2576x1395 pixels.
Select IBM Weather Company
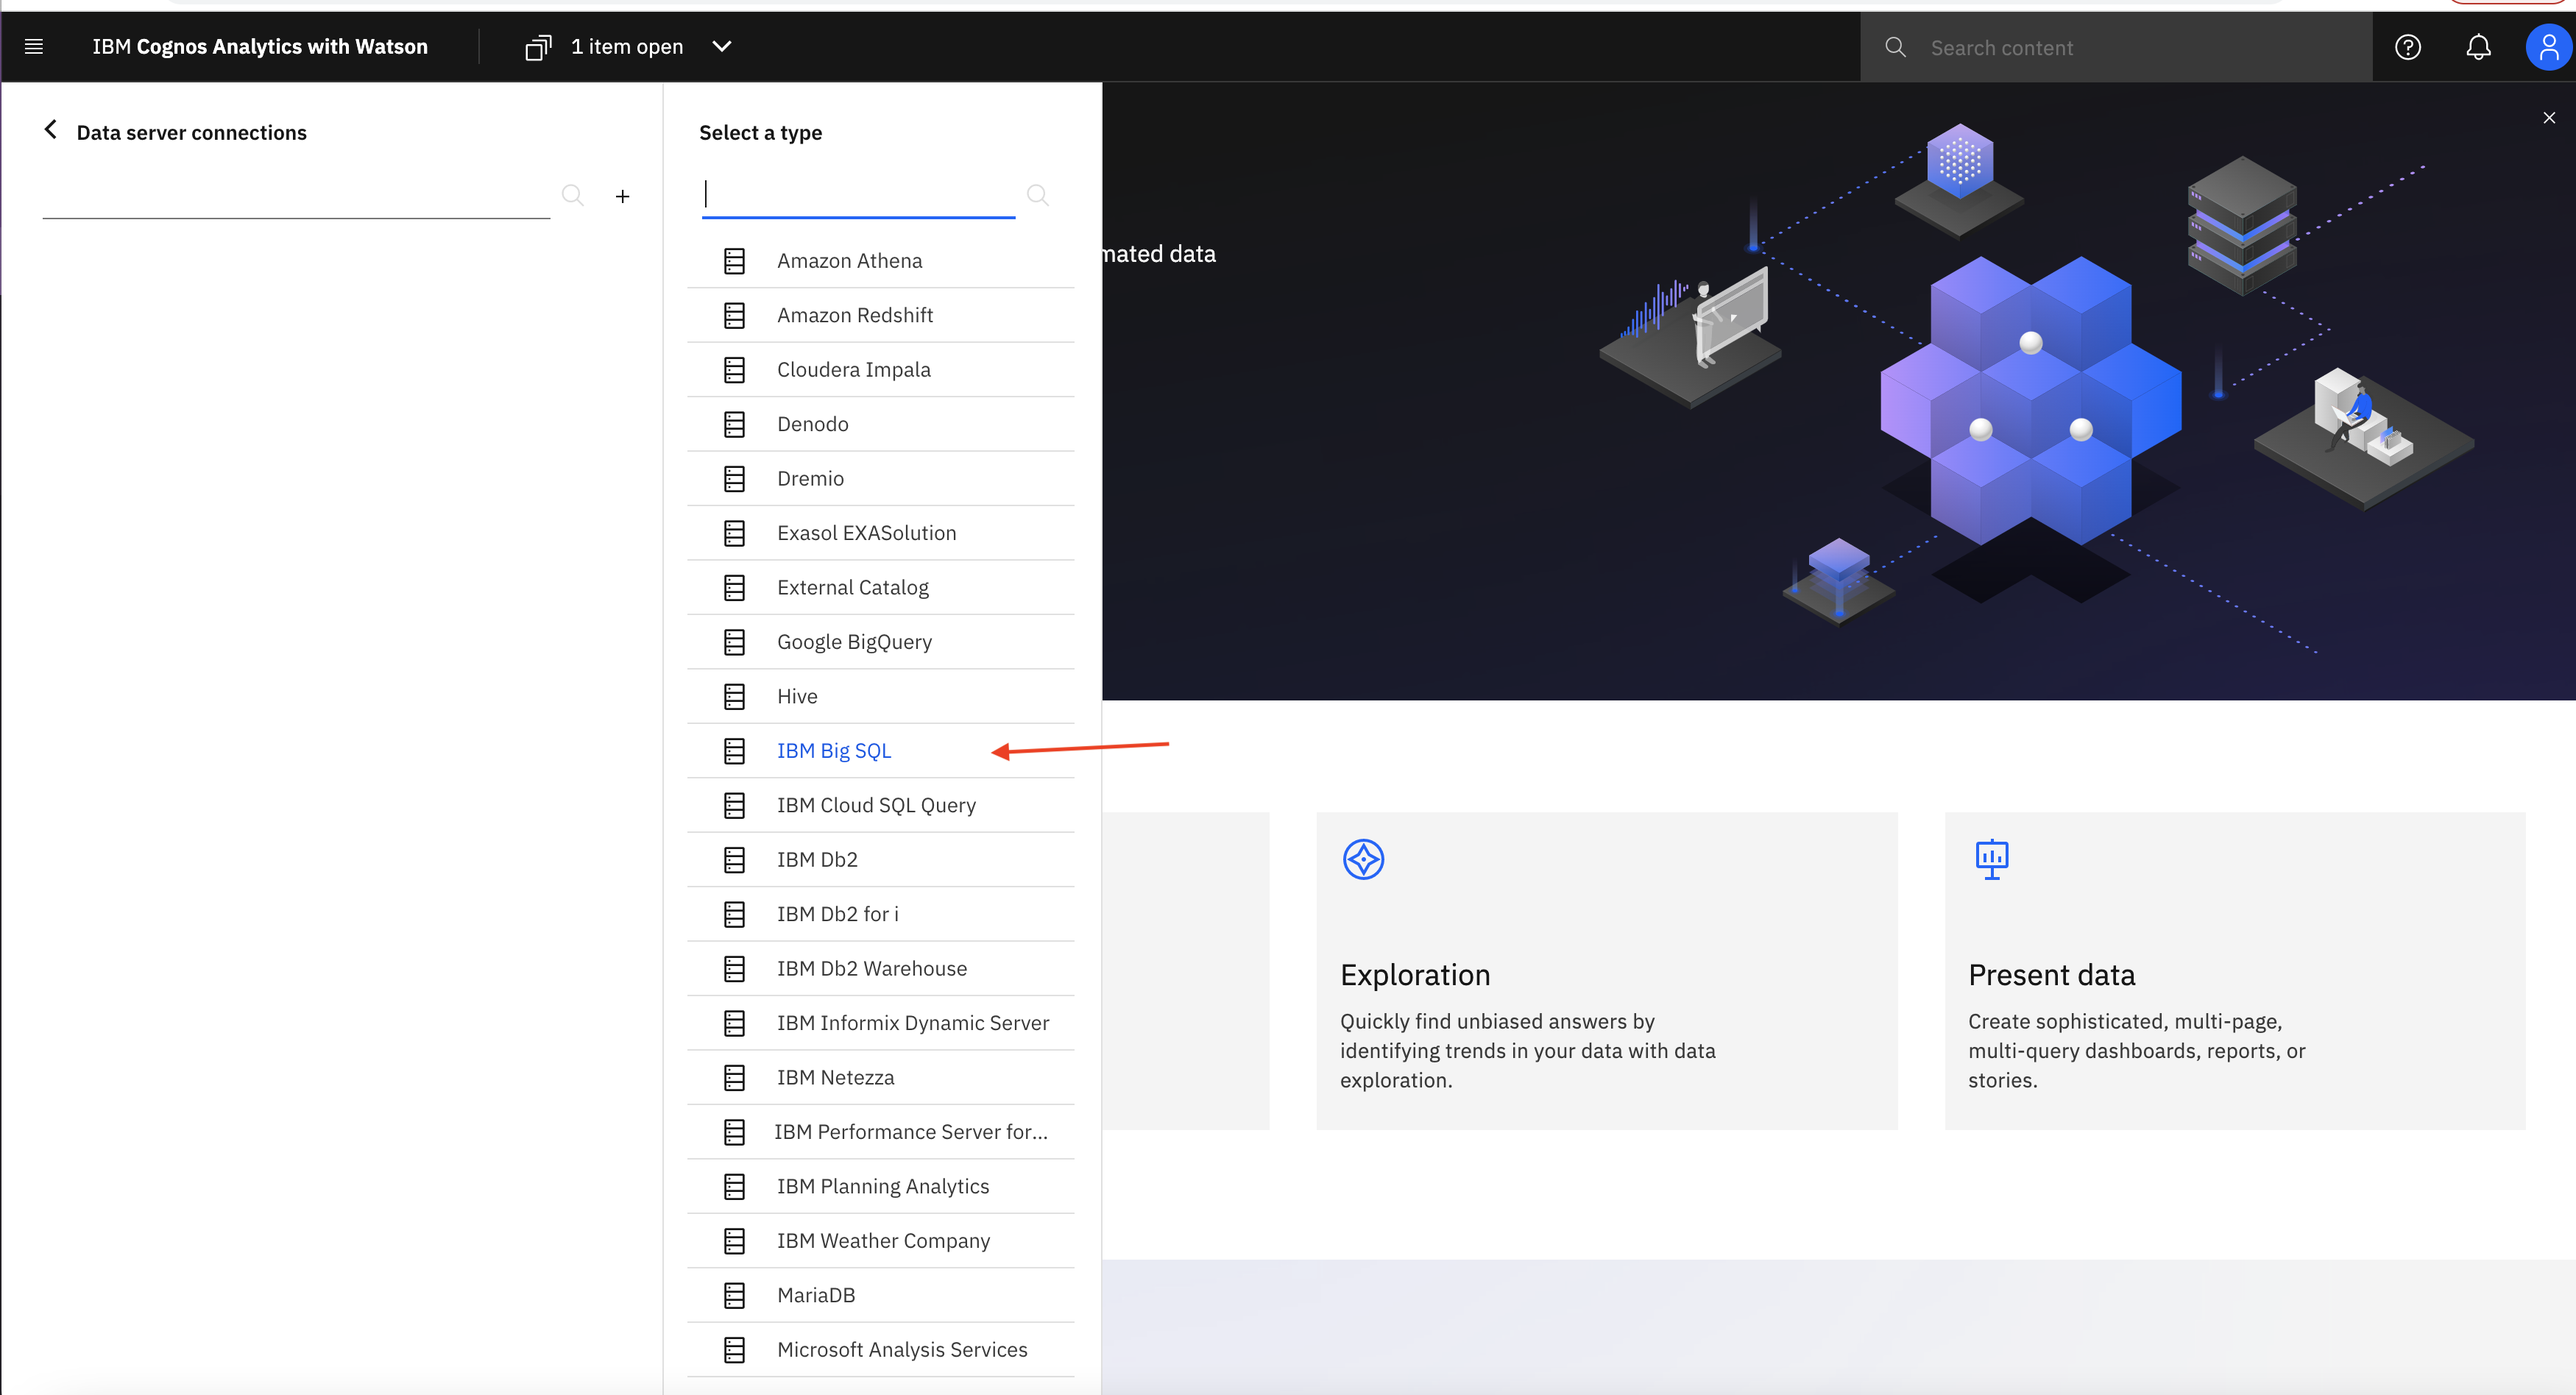880,1241
